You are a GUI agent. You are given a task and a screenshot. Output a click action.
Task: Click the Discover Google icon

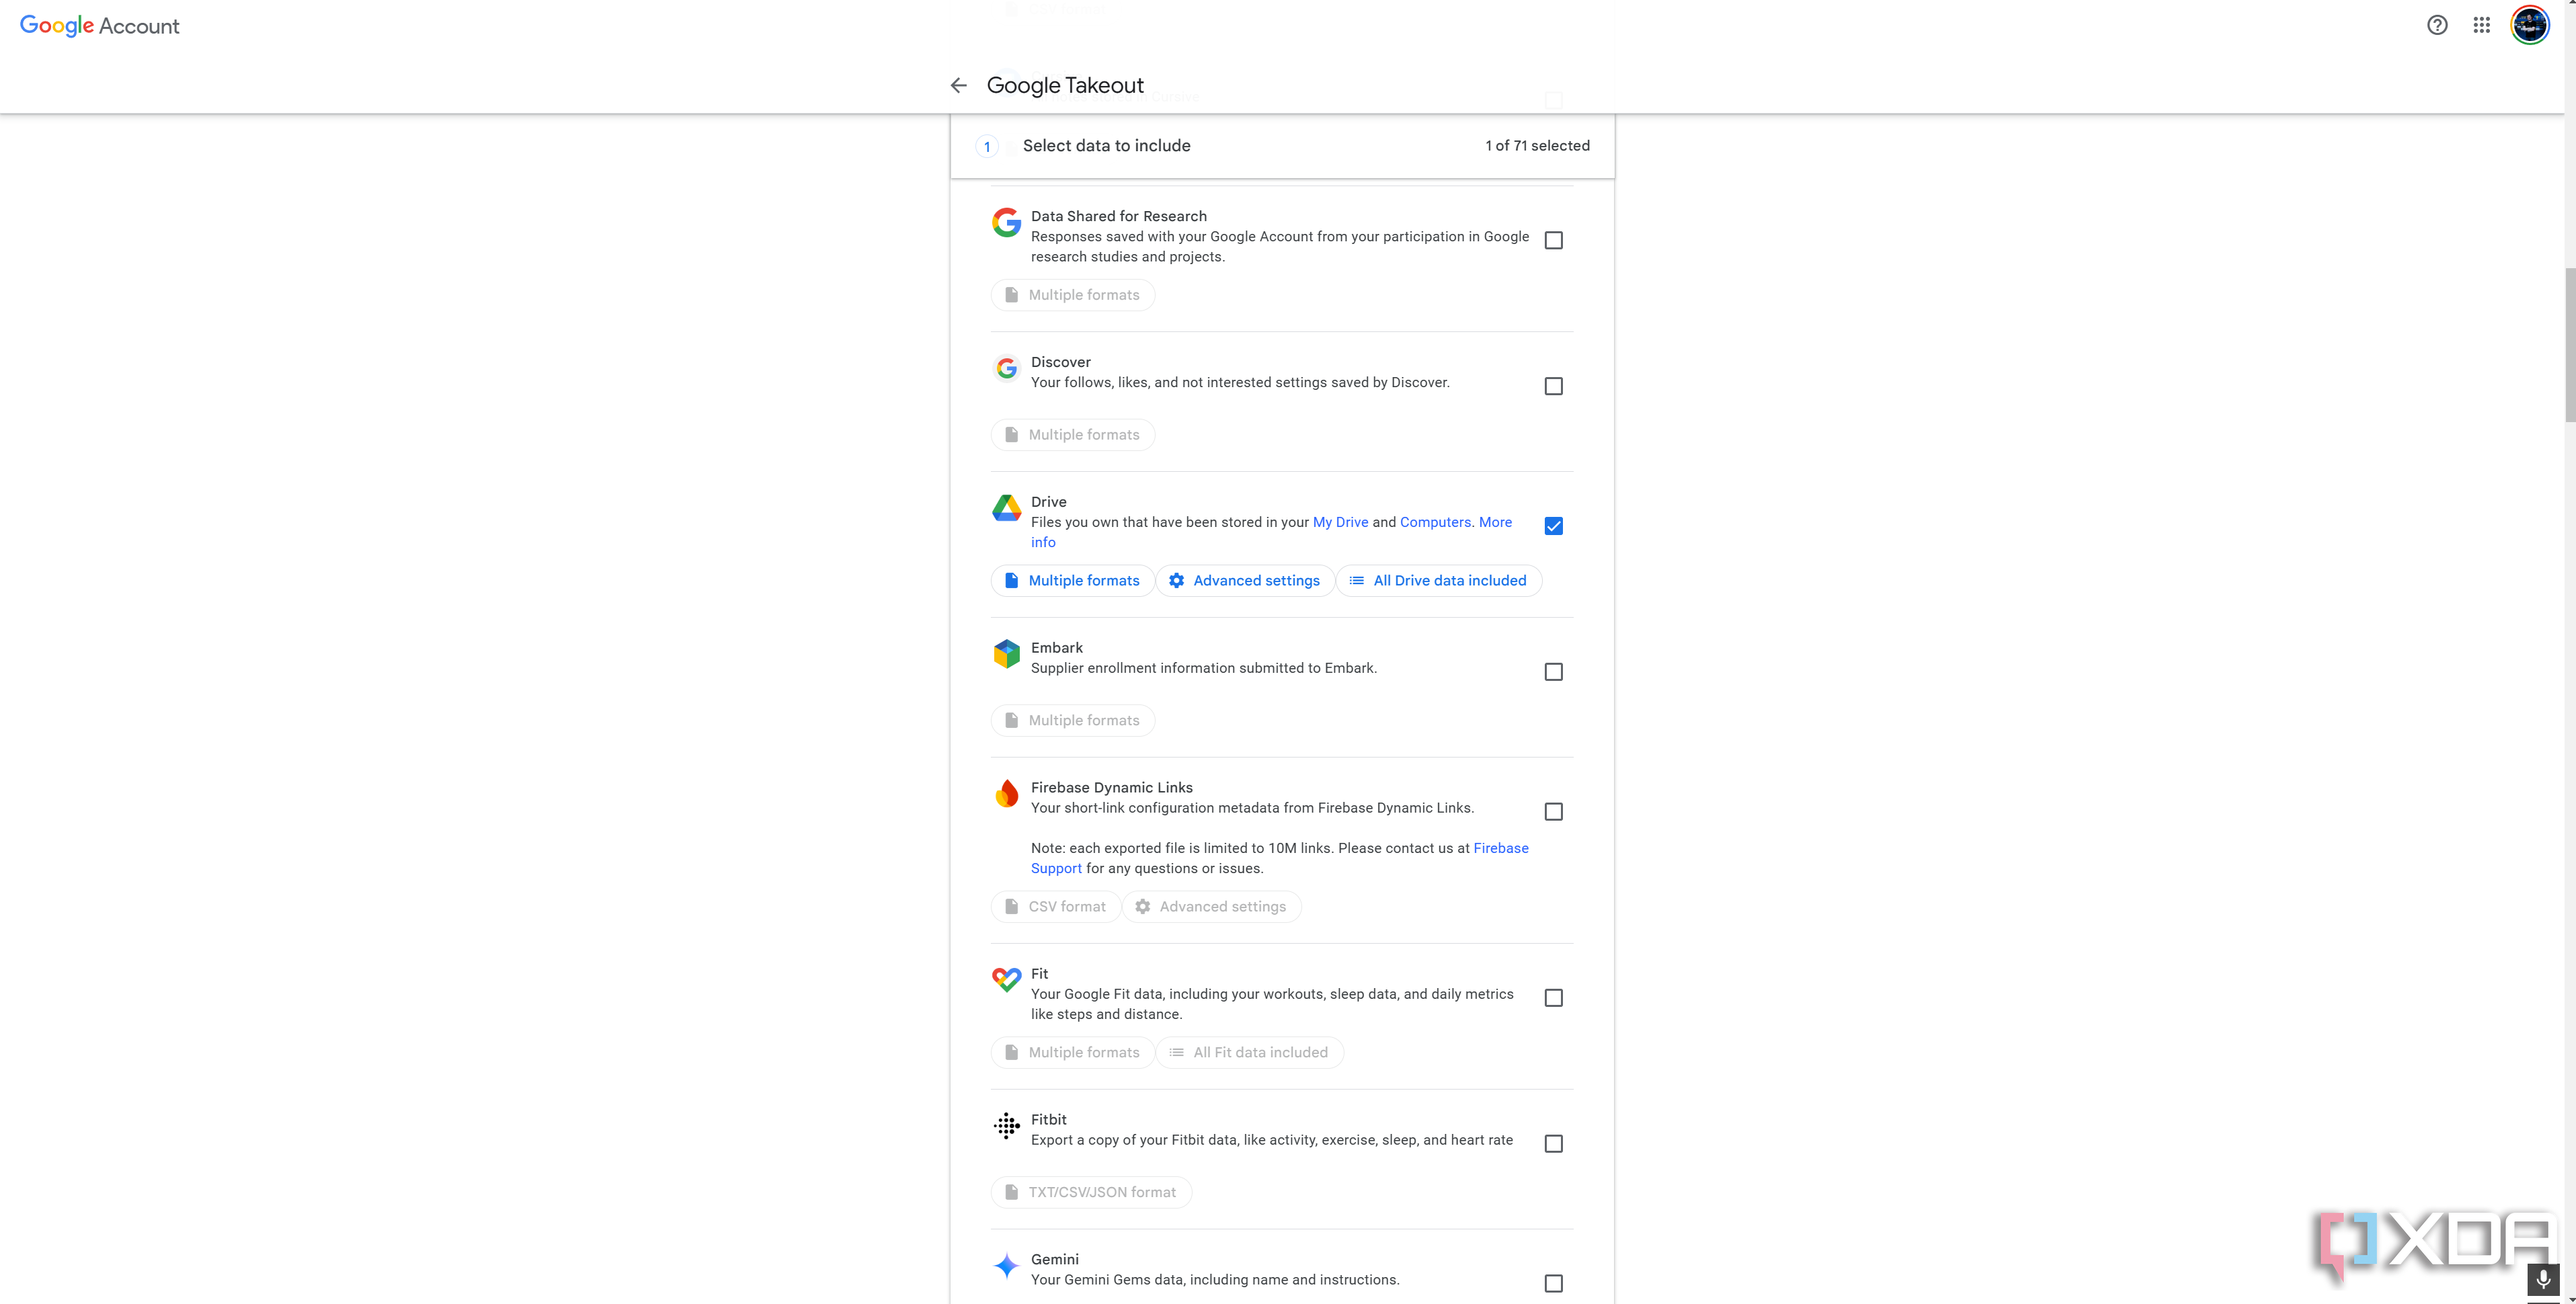coord(1006,368)
